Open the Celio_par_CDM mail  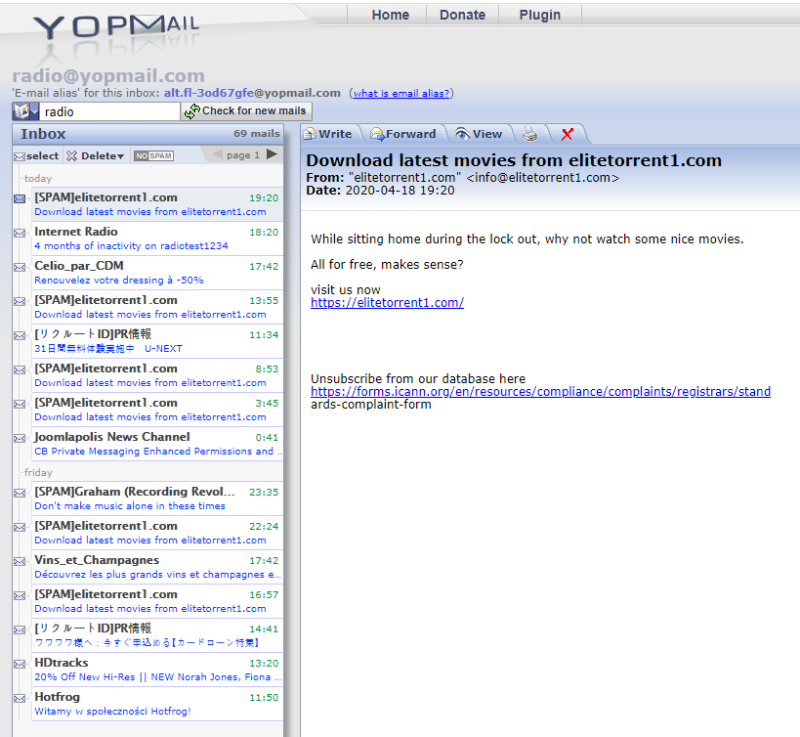tap(157, 272)
